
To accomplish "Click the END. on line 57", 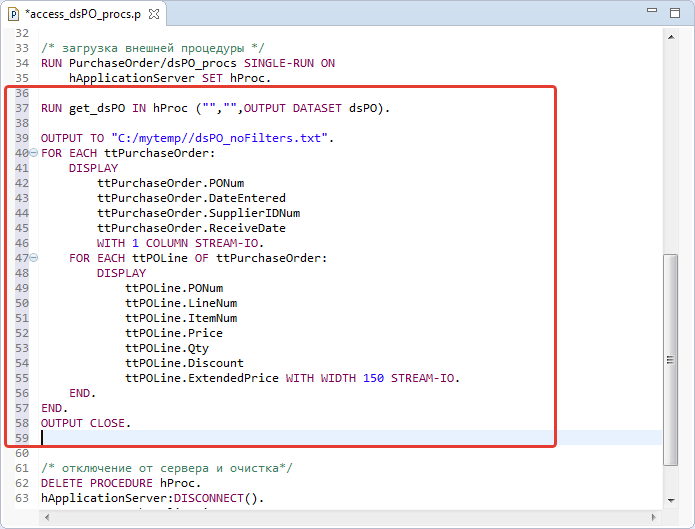I will coord(55,408).
